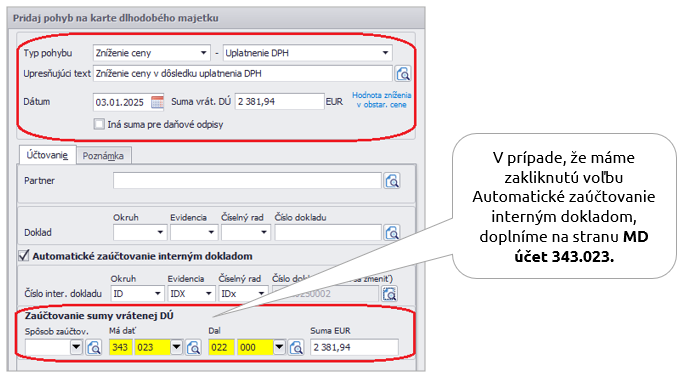Open lookup icon next to Upresňujúci text
681x375 pixels.
point(403,74)
